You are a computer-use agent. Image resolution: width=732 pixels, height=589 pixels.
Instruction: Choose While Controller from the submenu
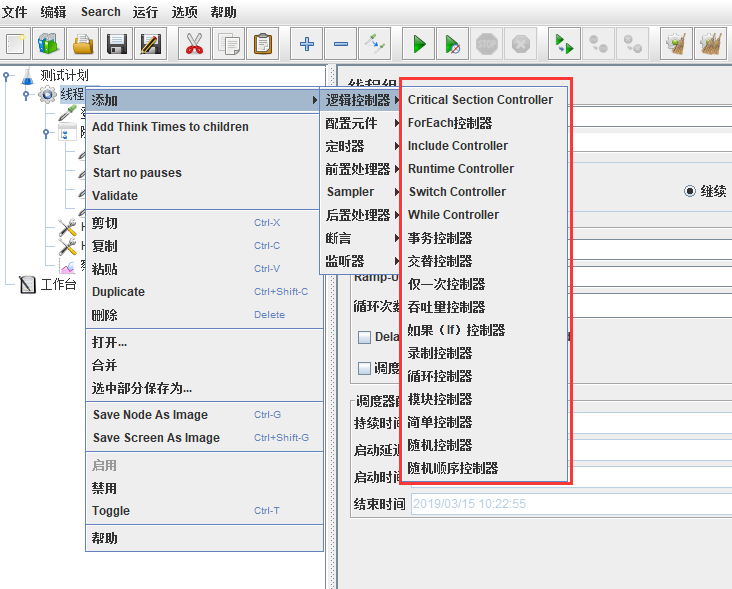click(453, 215)
